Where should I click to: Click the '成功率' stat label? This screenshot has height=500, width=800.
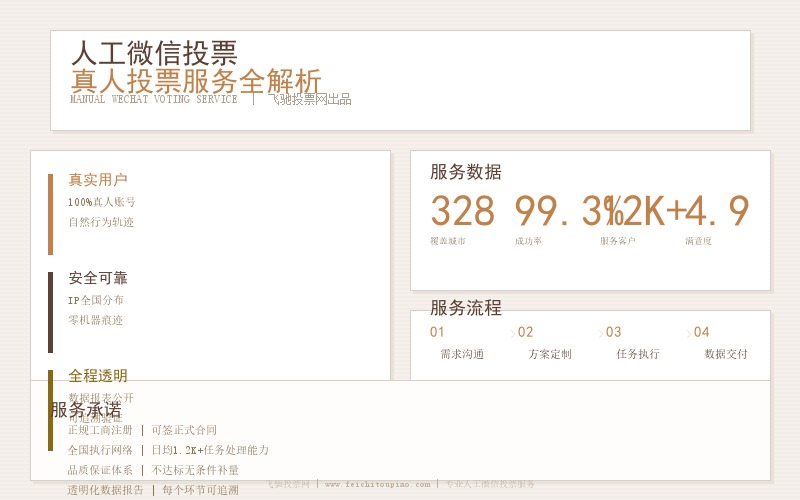[x=529, y=241]
